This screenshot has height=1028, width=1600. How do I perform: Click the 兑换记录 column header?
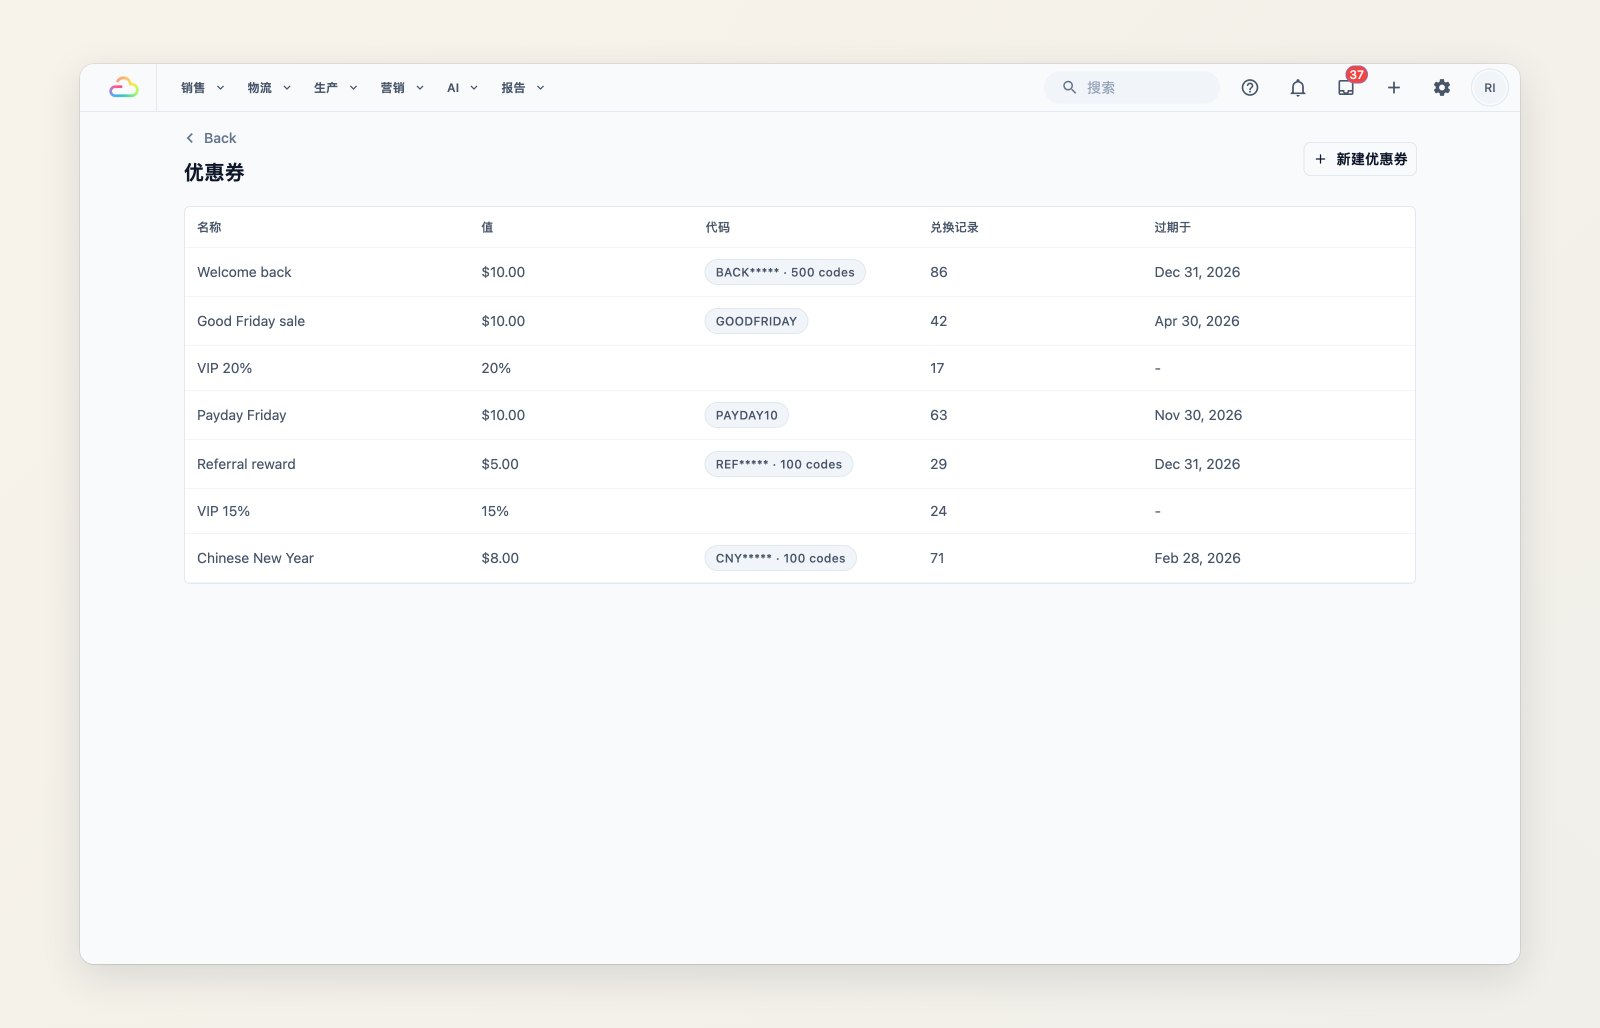(954, 227)
